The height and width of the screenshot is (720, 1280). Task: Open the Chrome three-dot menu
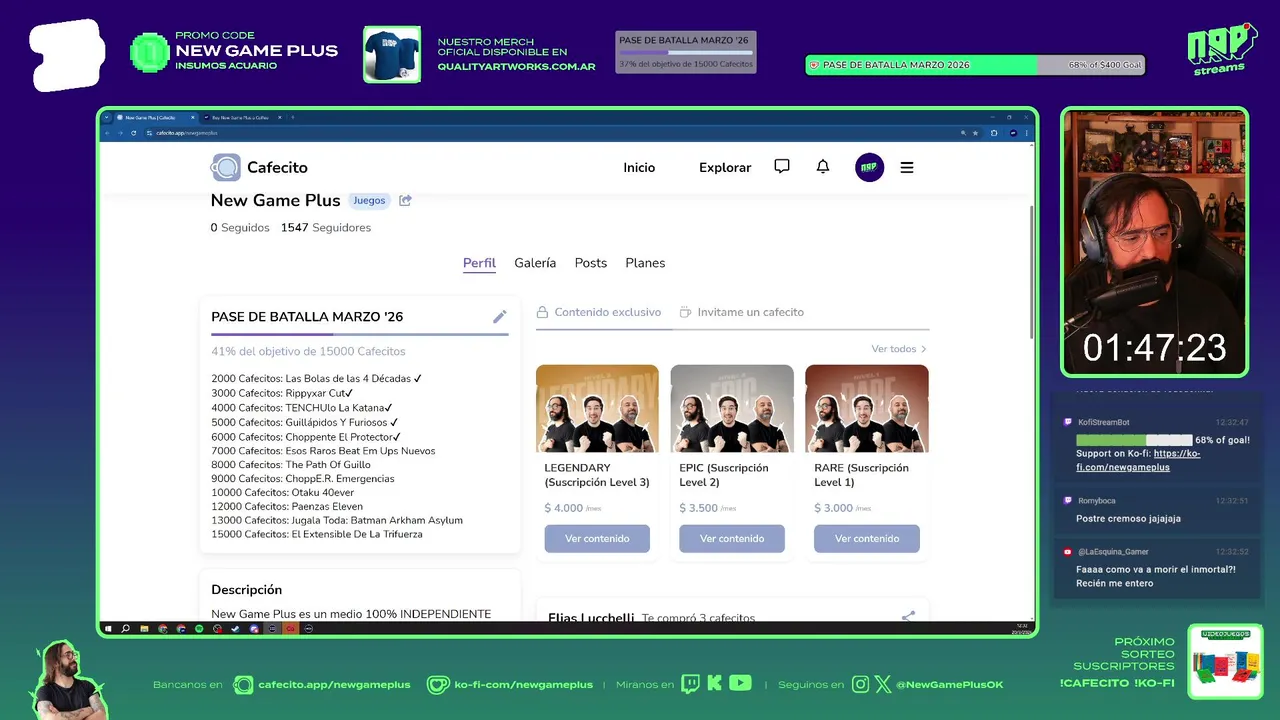(x=1027, y=133)
